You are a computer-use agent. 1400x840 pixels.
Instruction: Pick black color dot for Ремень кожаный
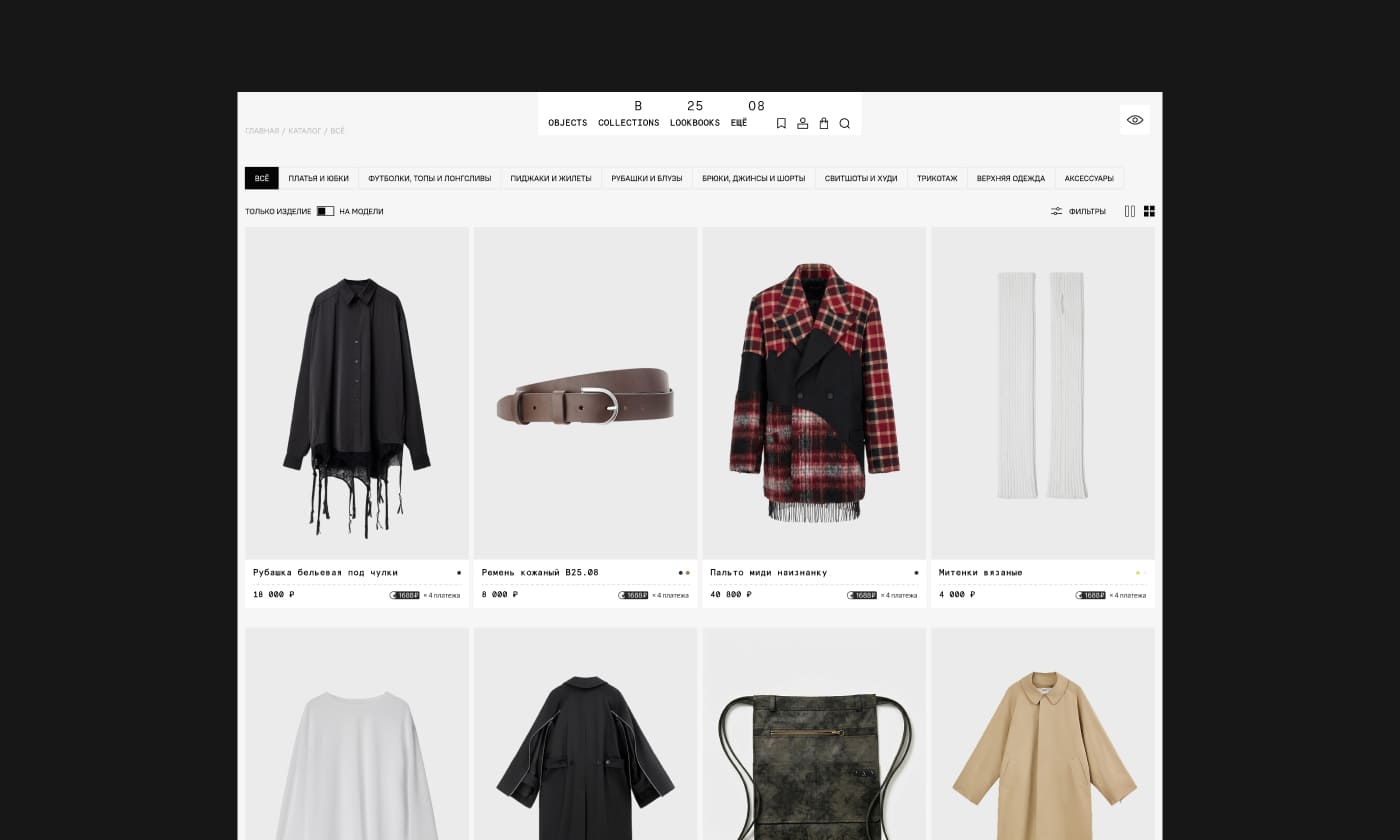pos(681,573)
